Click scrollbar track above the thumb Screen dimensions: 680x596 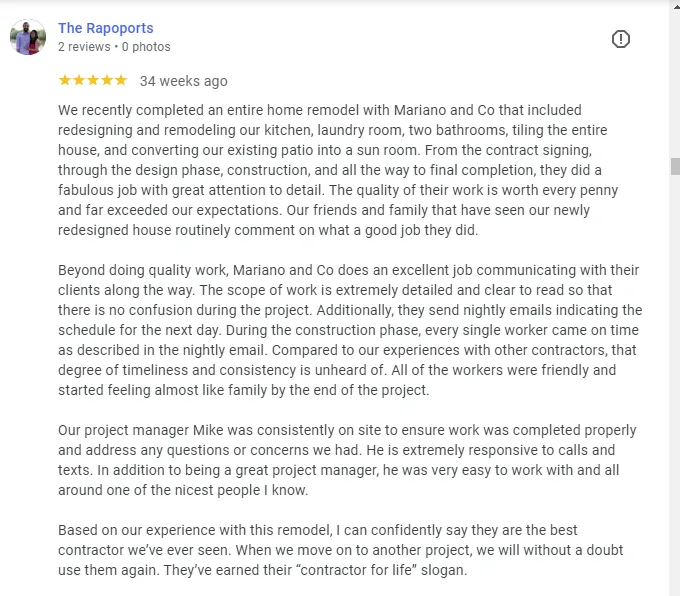(x=675, y=80)
